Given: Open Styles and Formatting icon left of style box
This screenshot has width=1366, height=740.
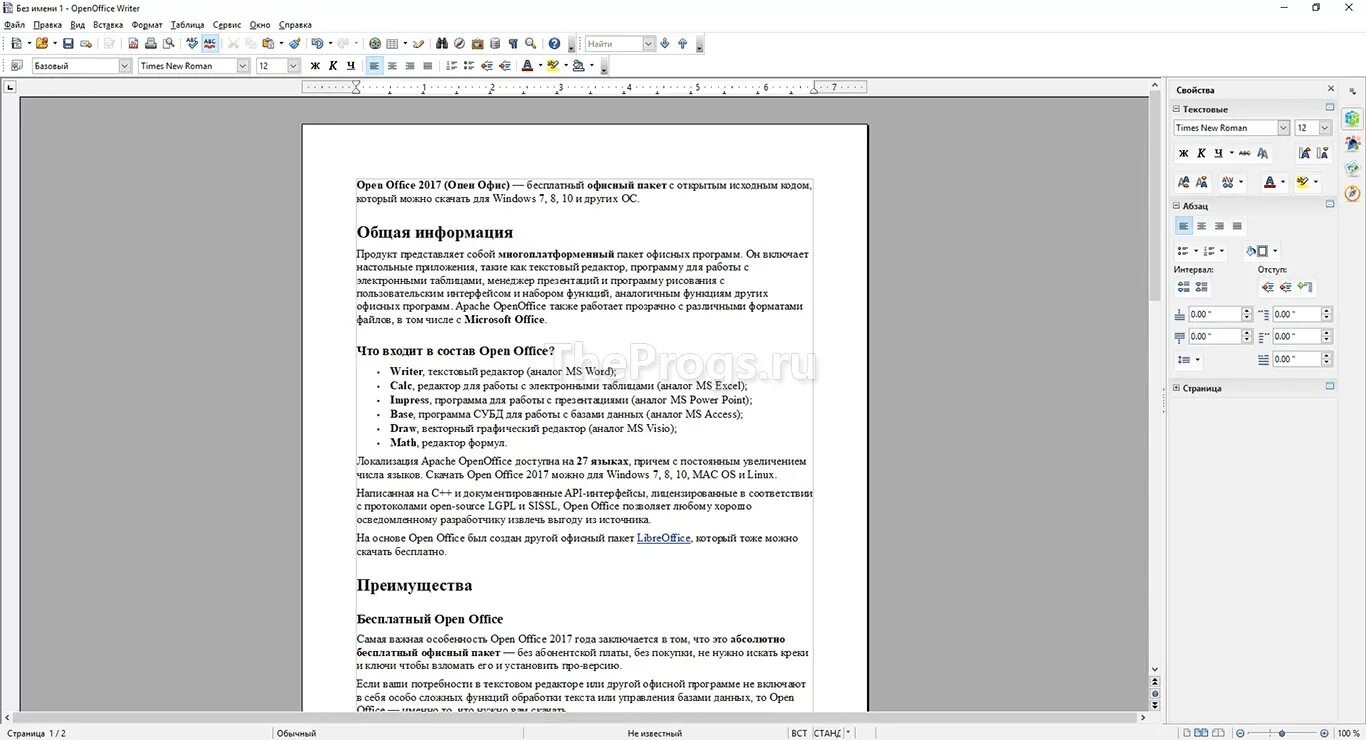Looking at the screenshot, I should tap(16, 66).
